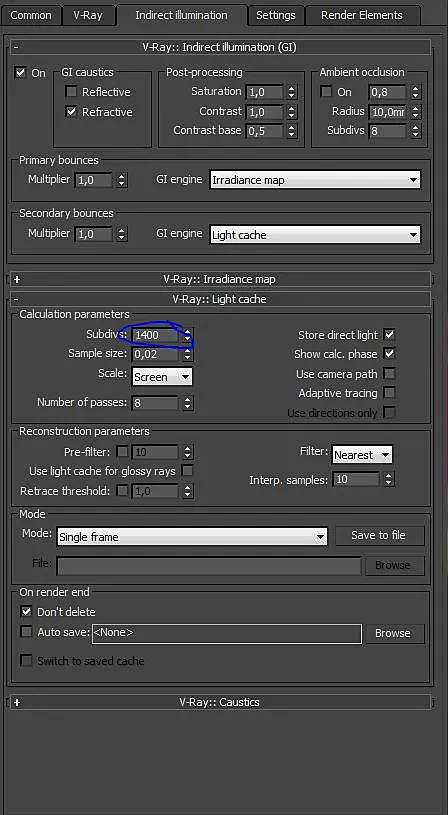Open Secondary bounces GI engine dropdown

(315, 234)
